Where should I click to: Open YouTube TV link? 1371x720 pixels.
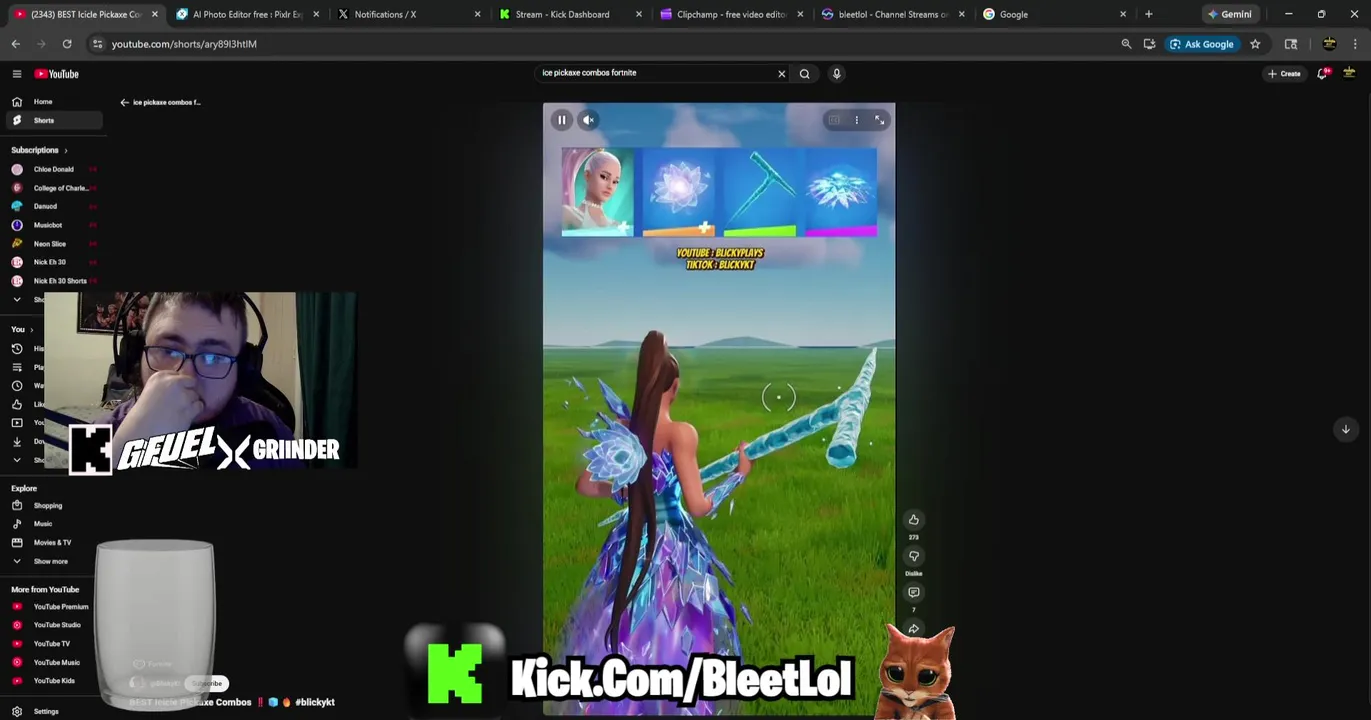[x=52, y=644]
